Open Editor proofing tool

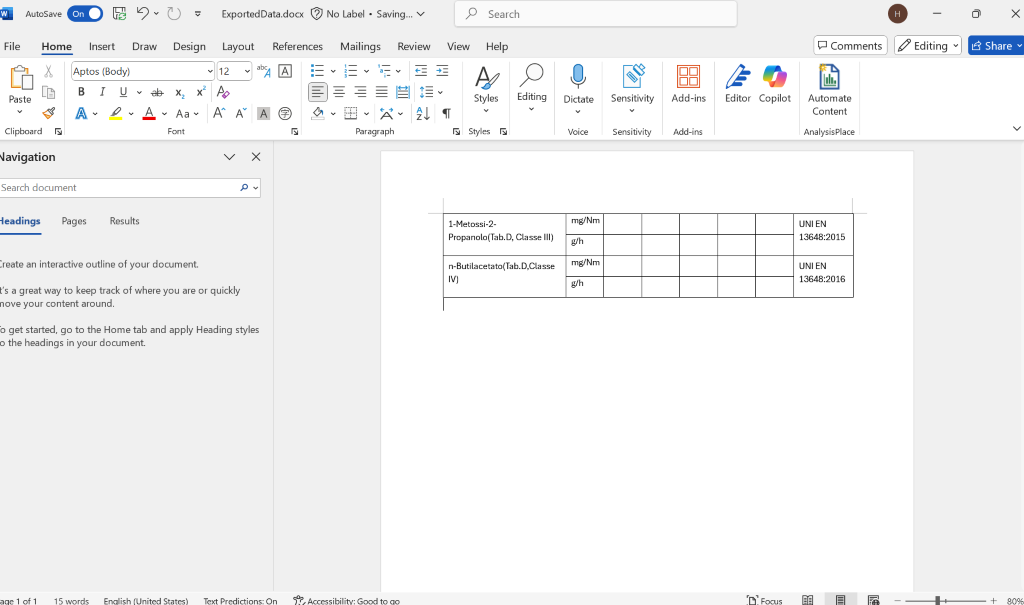pos(737,84)
